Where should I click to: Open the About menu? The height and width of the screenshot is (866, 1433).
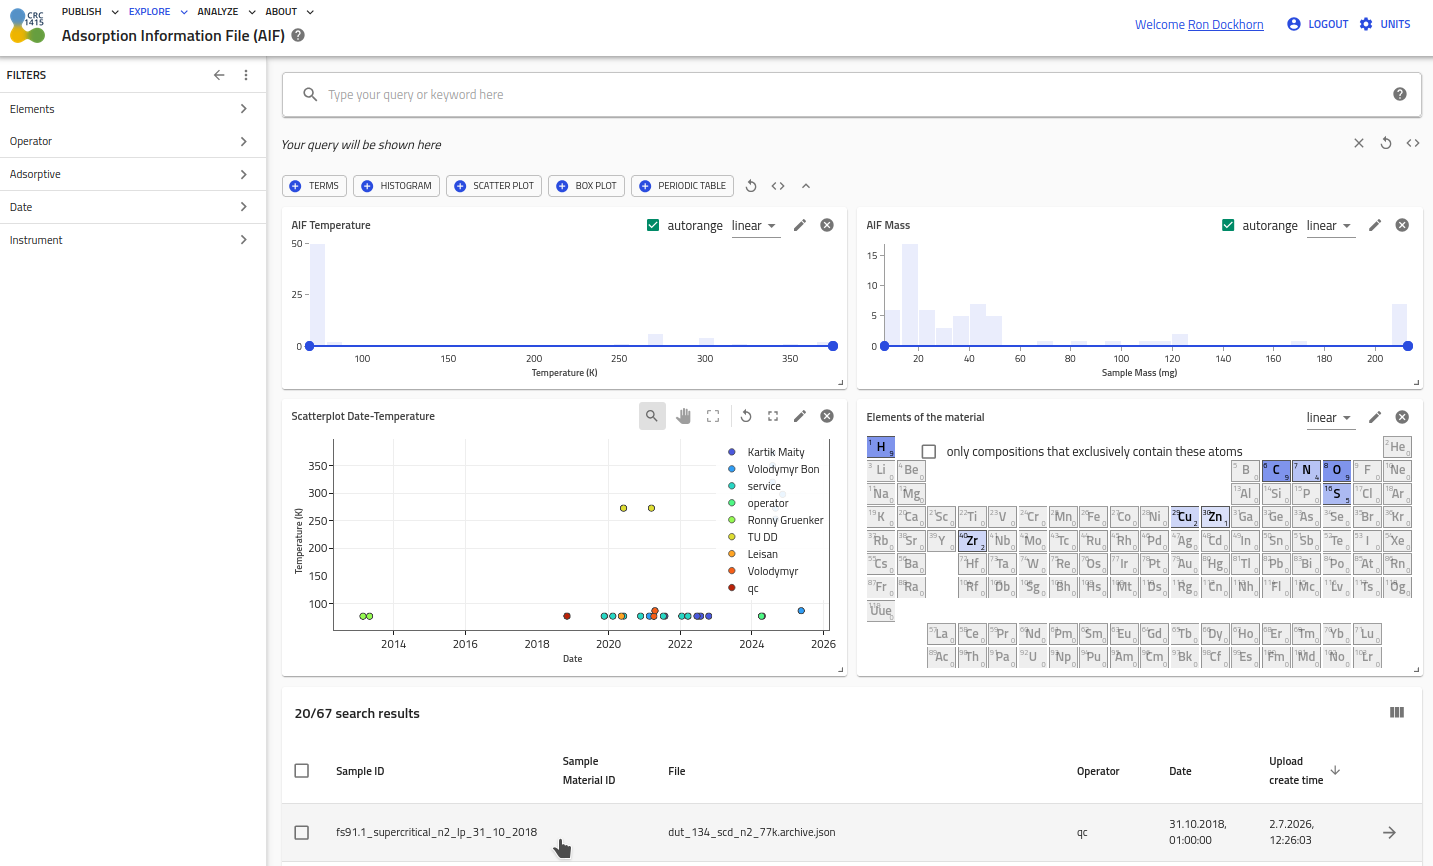[290, 12]
